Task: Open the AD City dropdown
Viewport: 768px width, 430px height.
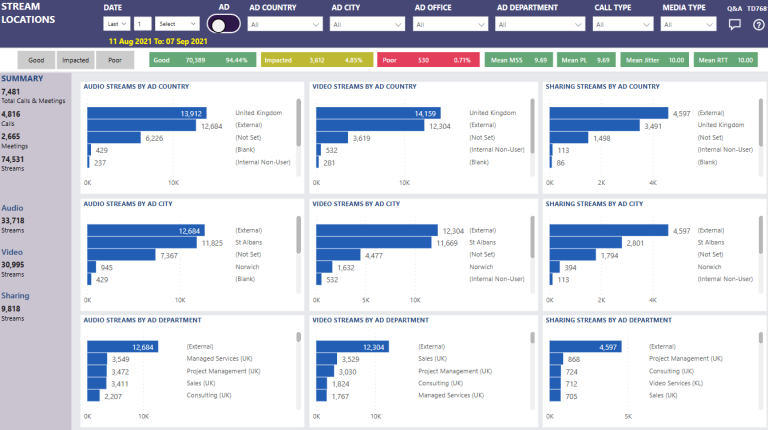Action: (x=367, y=24)
